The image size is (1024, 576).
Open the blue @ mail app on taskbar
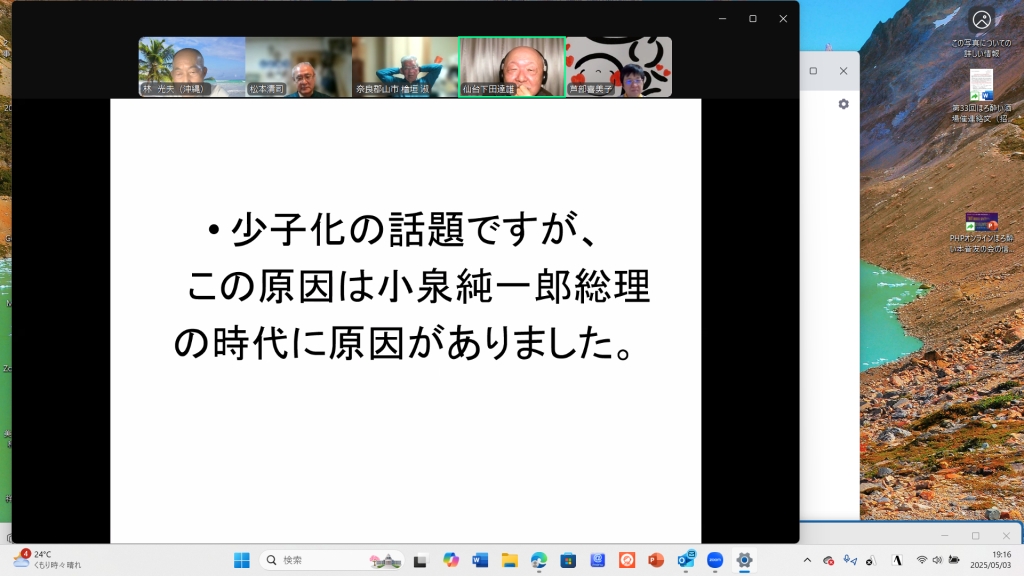point(598,560)
